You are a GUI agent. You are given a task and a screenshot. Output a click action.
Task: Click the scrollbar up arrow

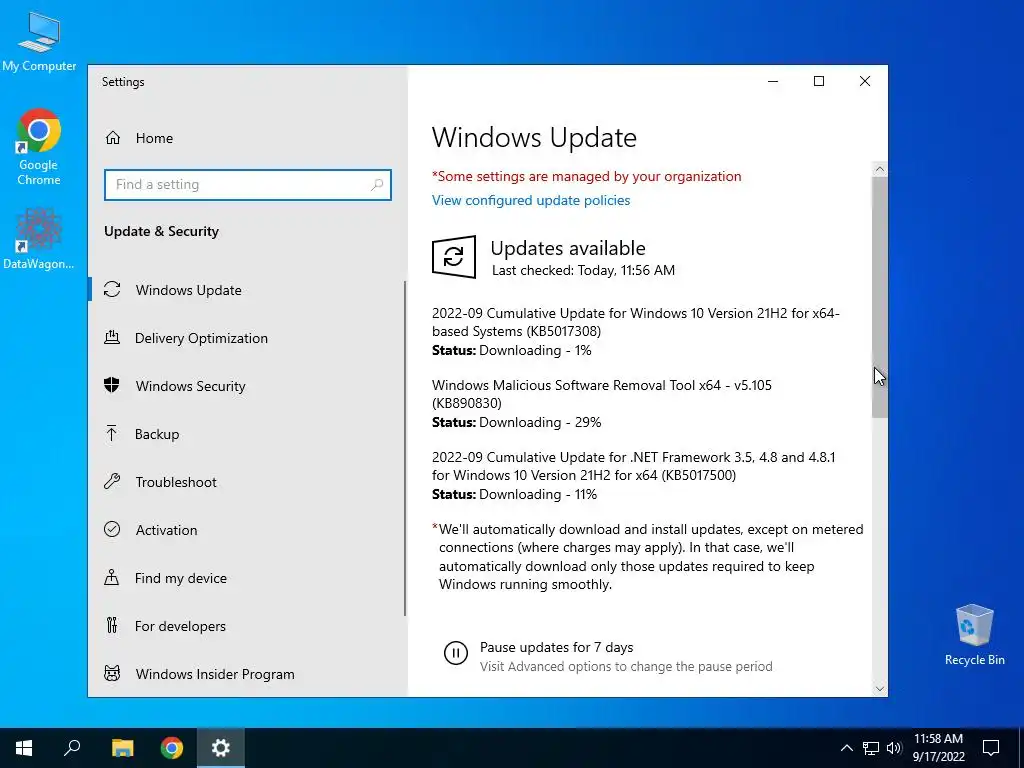tap(880, 169)
